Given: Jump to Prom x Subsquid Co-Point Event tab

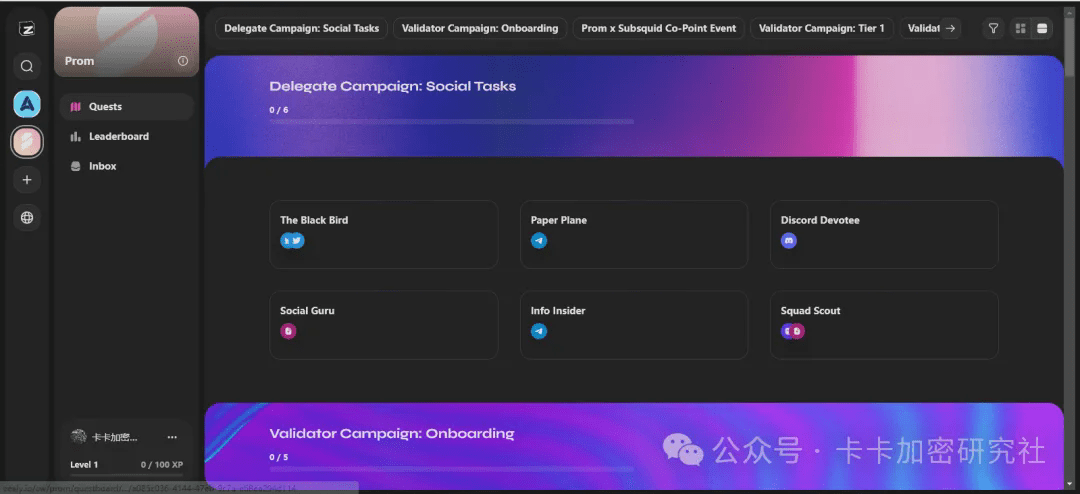Looking at the screenshot, I should [x=658, y=28].
